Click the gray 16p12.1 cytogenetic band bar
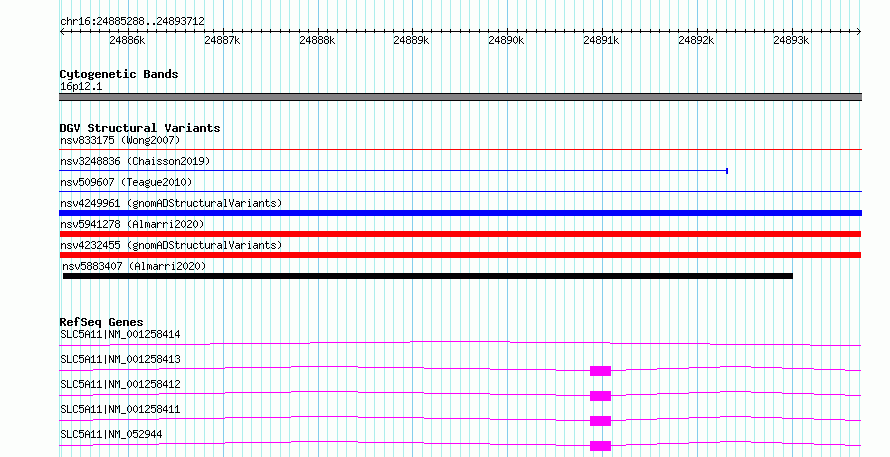The height and width of the screenshot is (457, 890). pyautogui.click(x=460, y=97)
